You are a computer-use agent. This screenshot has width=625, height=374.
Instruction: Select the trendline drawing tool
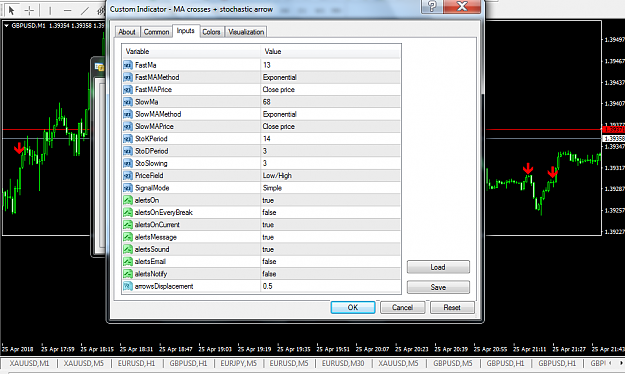click(x=85, y=10)
